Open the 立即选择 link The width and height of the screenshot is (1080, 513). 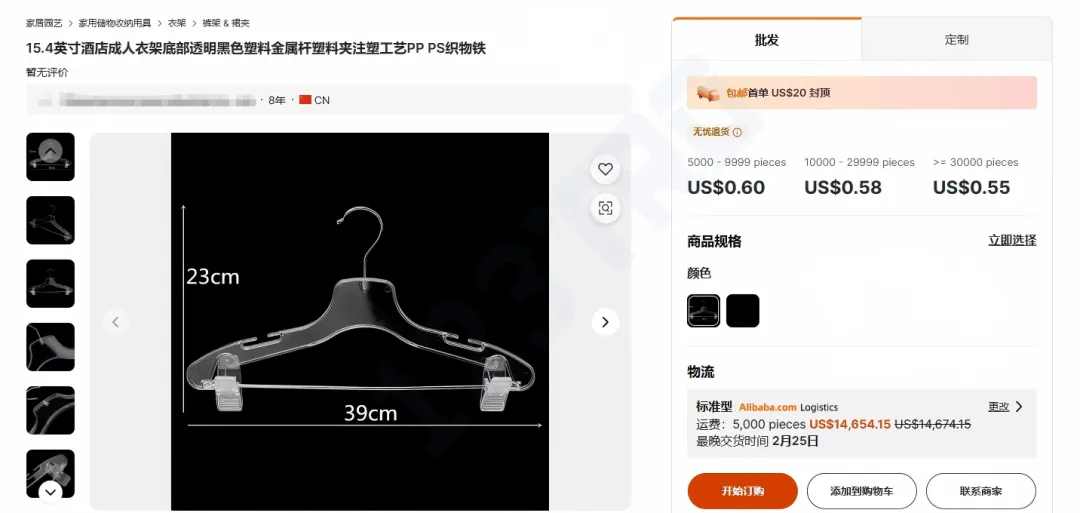pyautogui.click(x=1012, y=240)
